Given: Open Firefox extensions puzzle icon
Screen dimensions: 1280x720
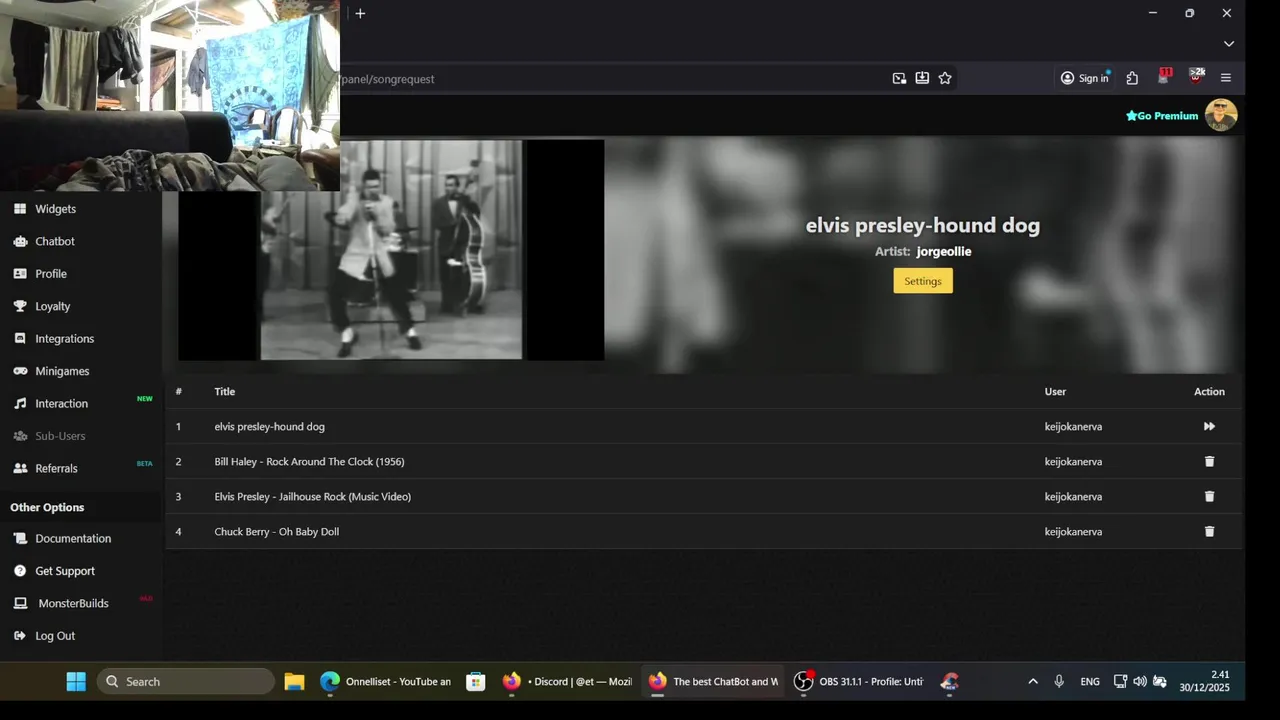Looking at the screenshot, I should pyautogui.click(x=1132, y=78).
